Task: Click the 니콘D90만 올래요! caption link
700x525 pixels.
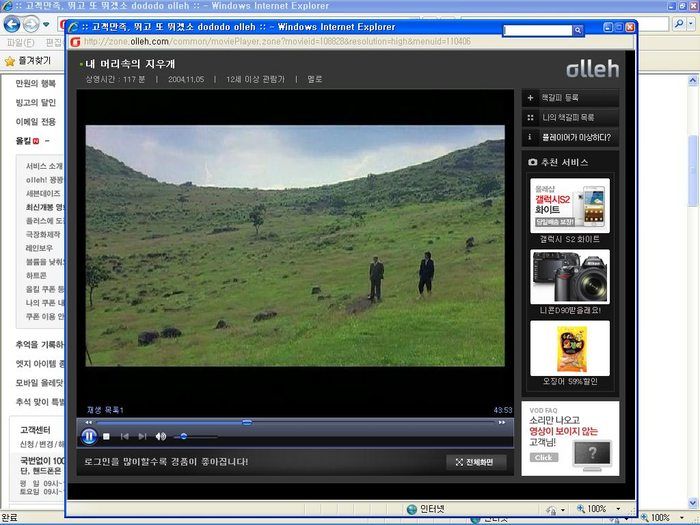Action: 570,310
